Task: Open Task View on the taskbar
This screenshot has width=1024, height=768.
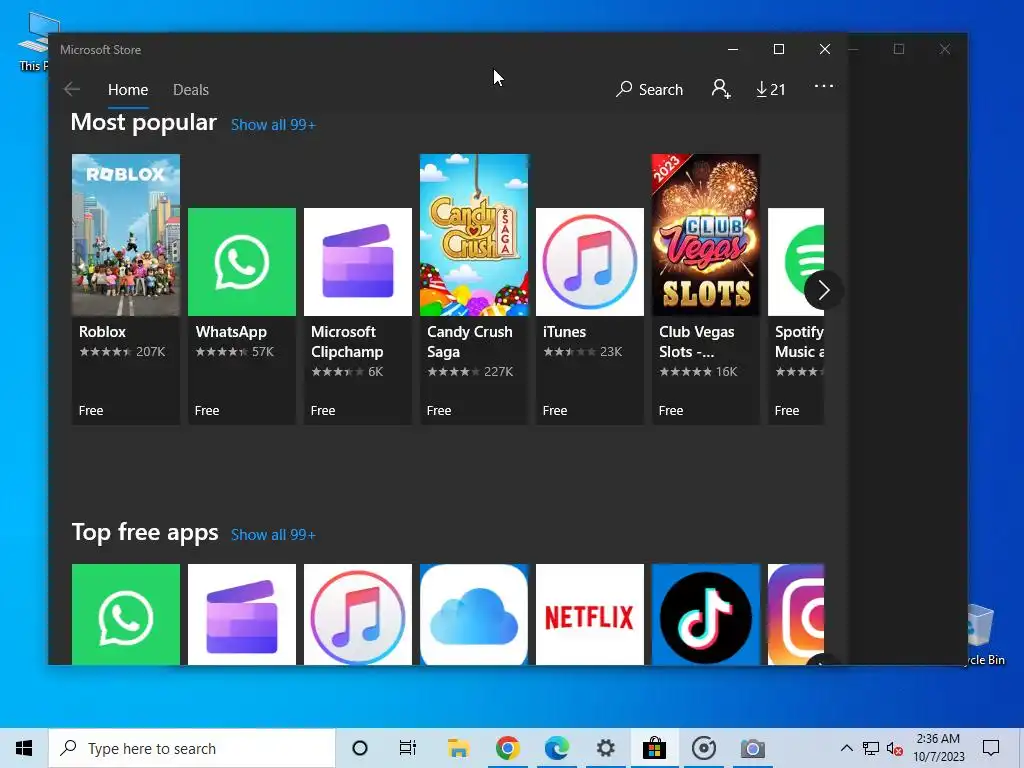Action: [408, 748]
